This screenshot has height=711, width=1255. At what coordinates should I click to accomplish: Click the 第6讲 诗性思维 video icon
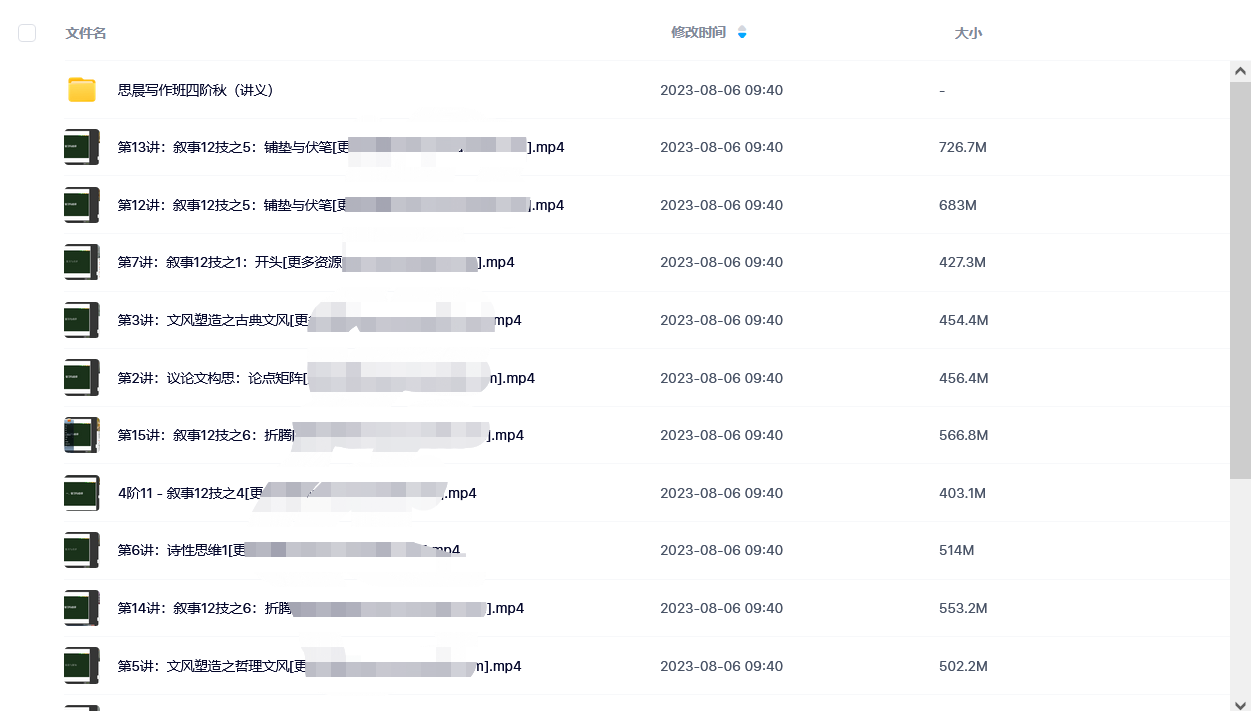tap(82, 550)
